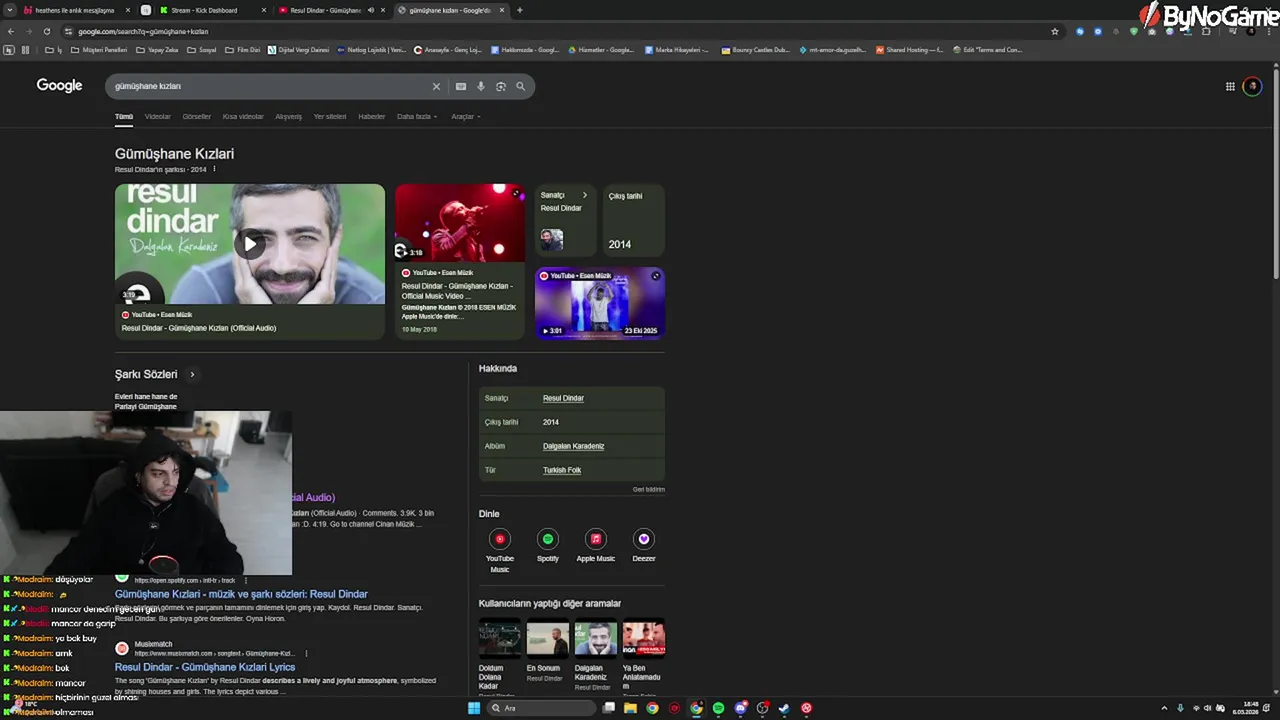Select the Tümü tab
This screenshot has height=720, width=1280.
tap(124, 116)
